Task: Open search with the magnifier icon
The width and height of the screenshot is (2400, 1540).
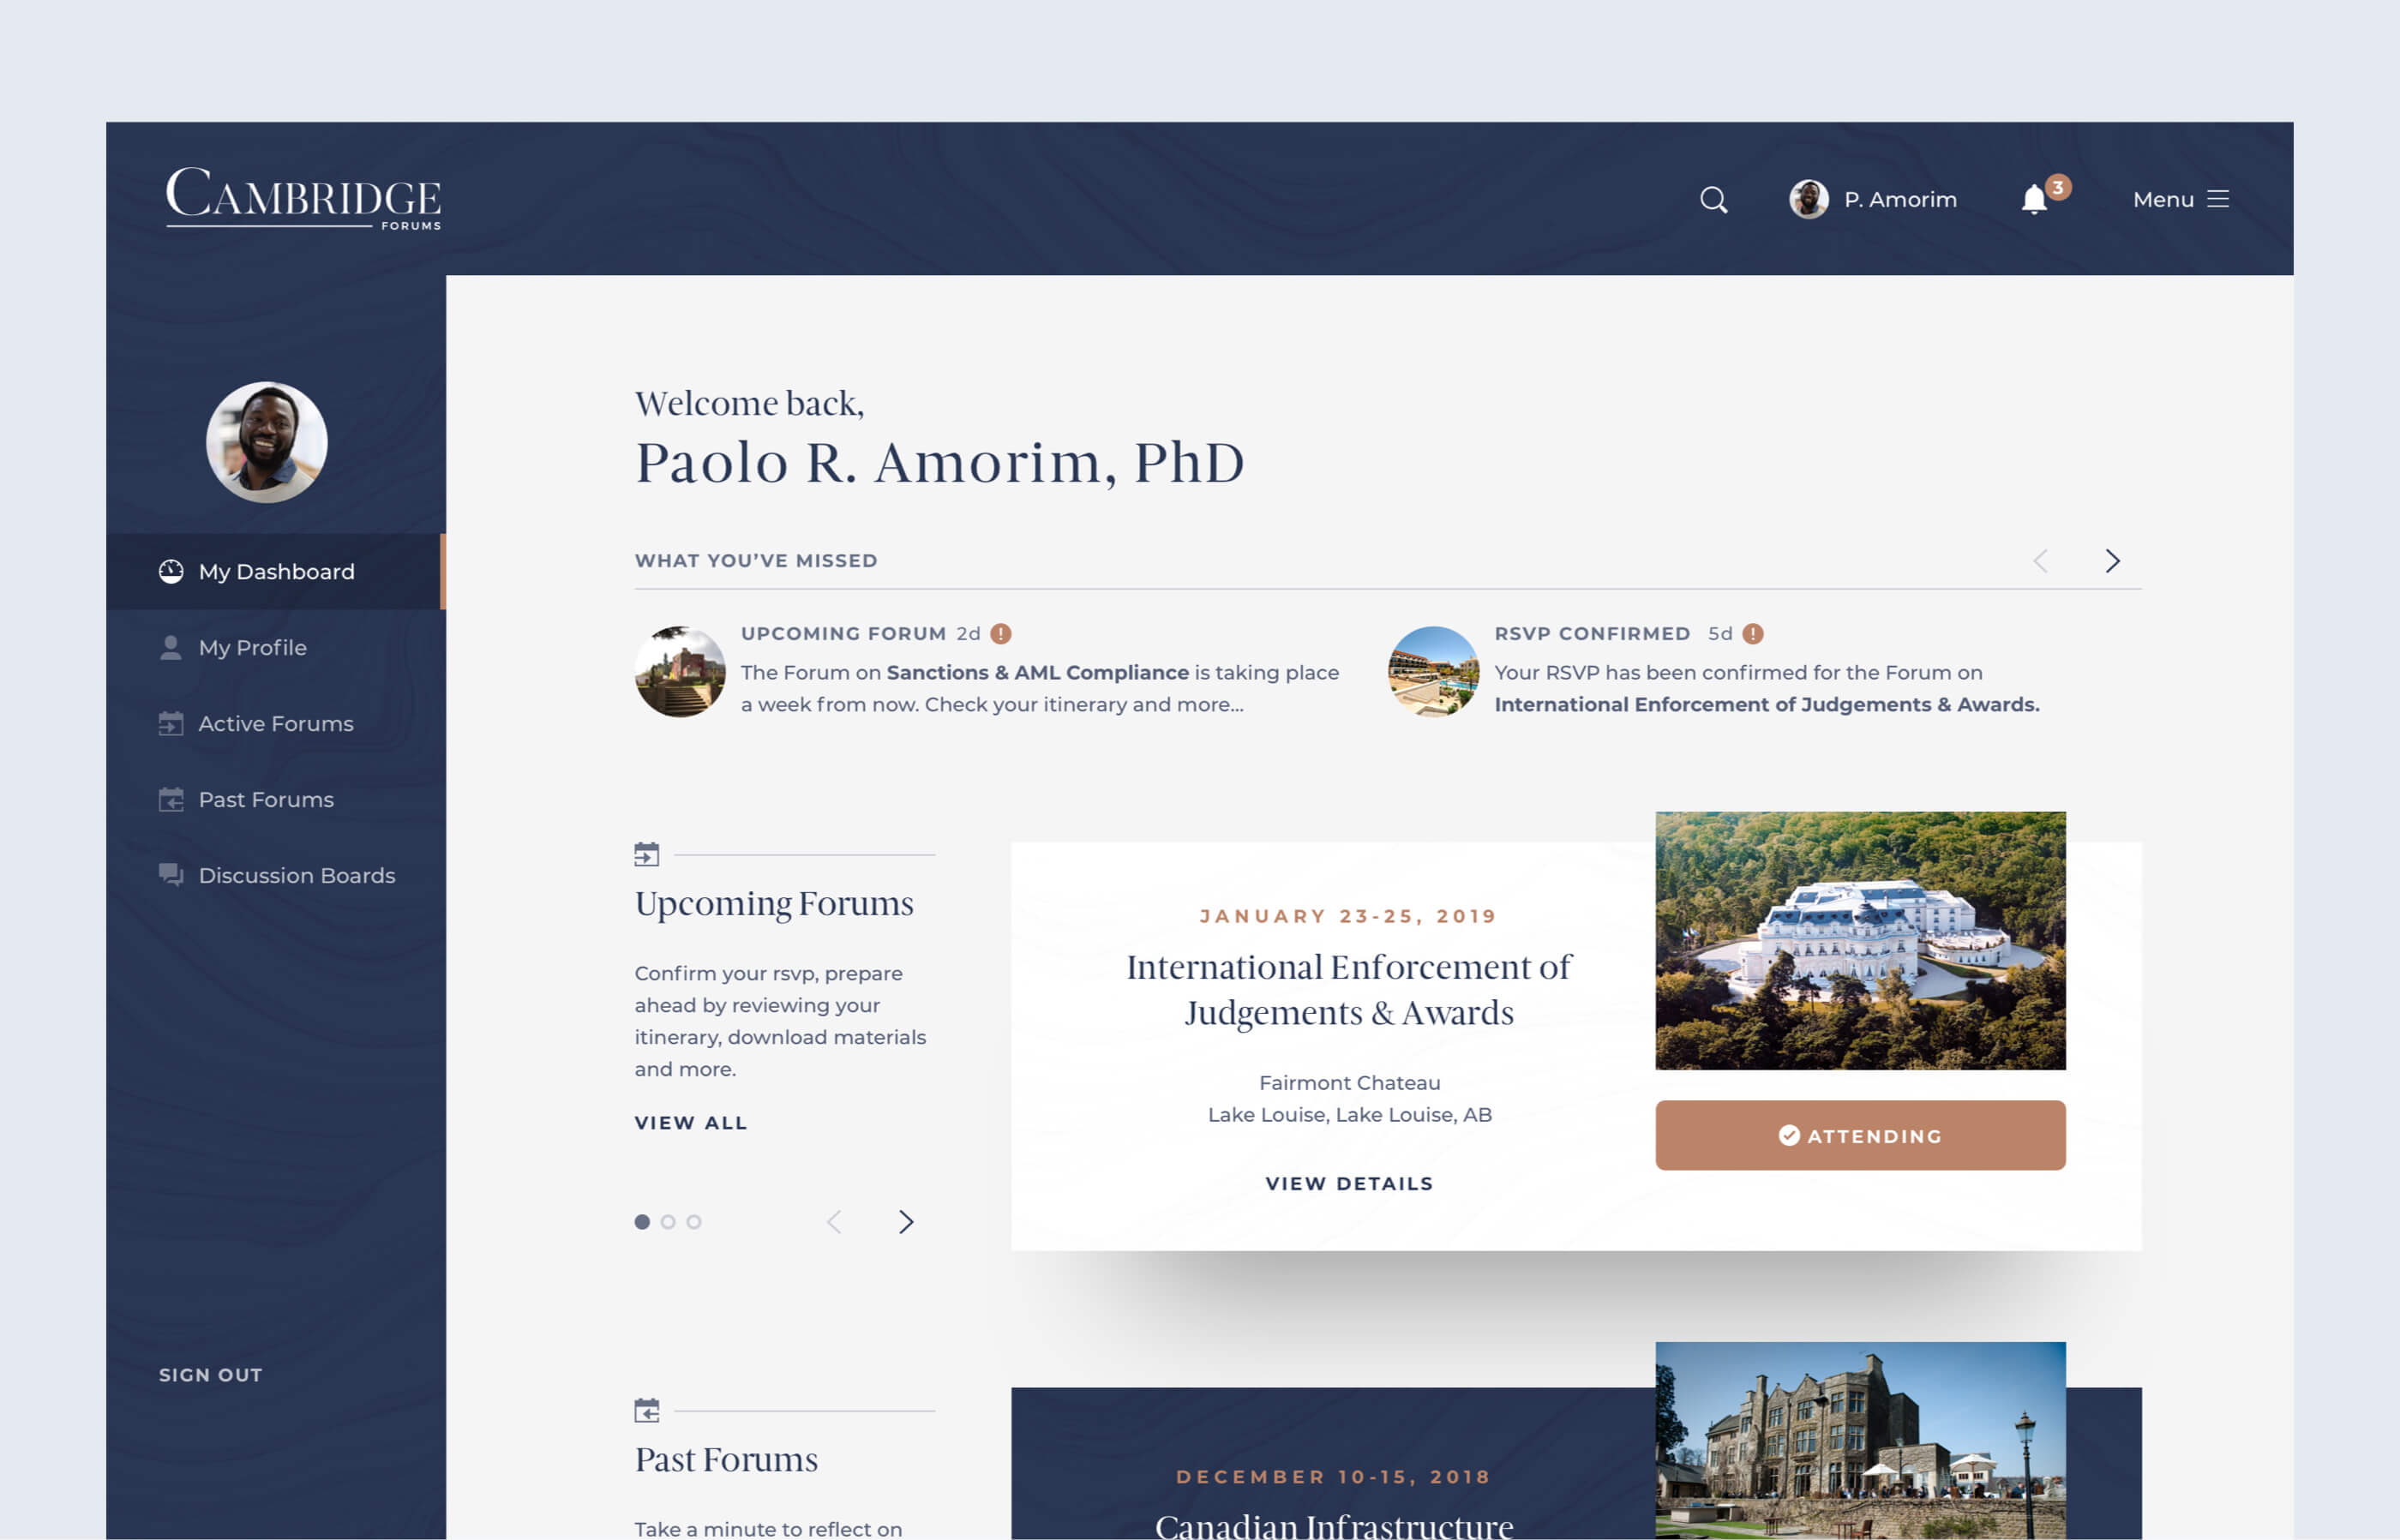Action: [1713, 199]
